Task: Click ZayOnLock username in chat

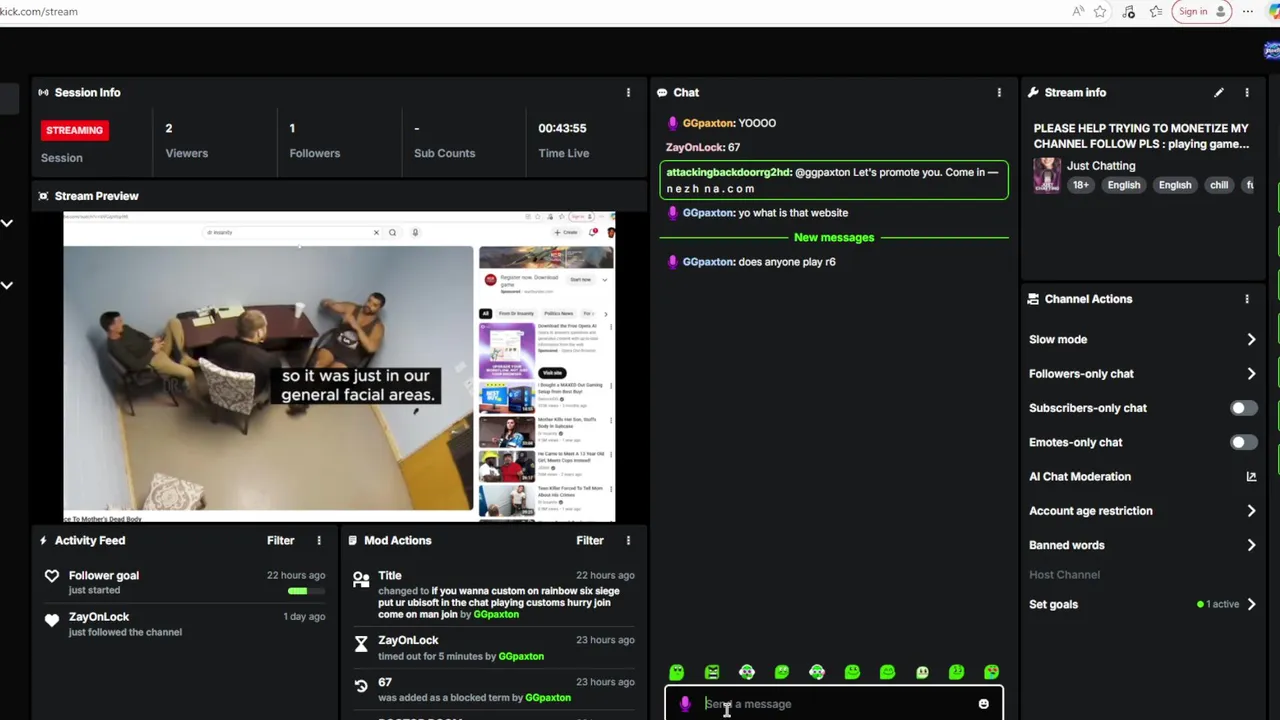Action: click(694, 147)
